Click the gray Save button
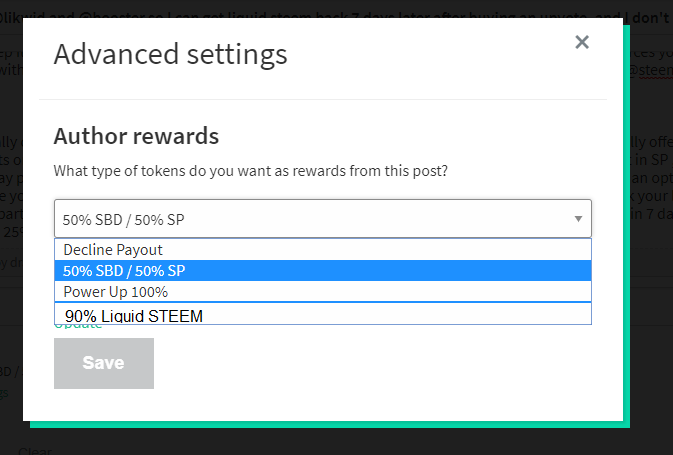The image size is (673, 455). pyautogui.click(x=104, y=363)
